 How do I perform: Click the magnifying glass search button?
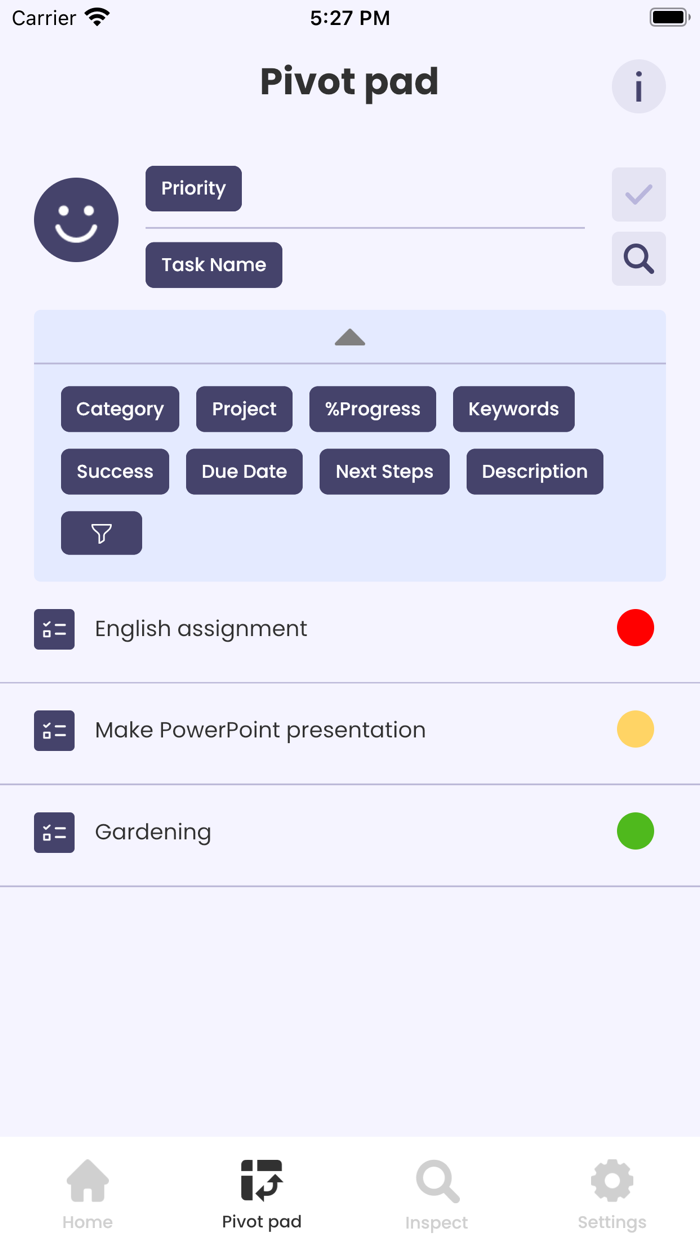point(639,259)
